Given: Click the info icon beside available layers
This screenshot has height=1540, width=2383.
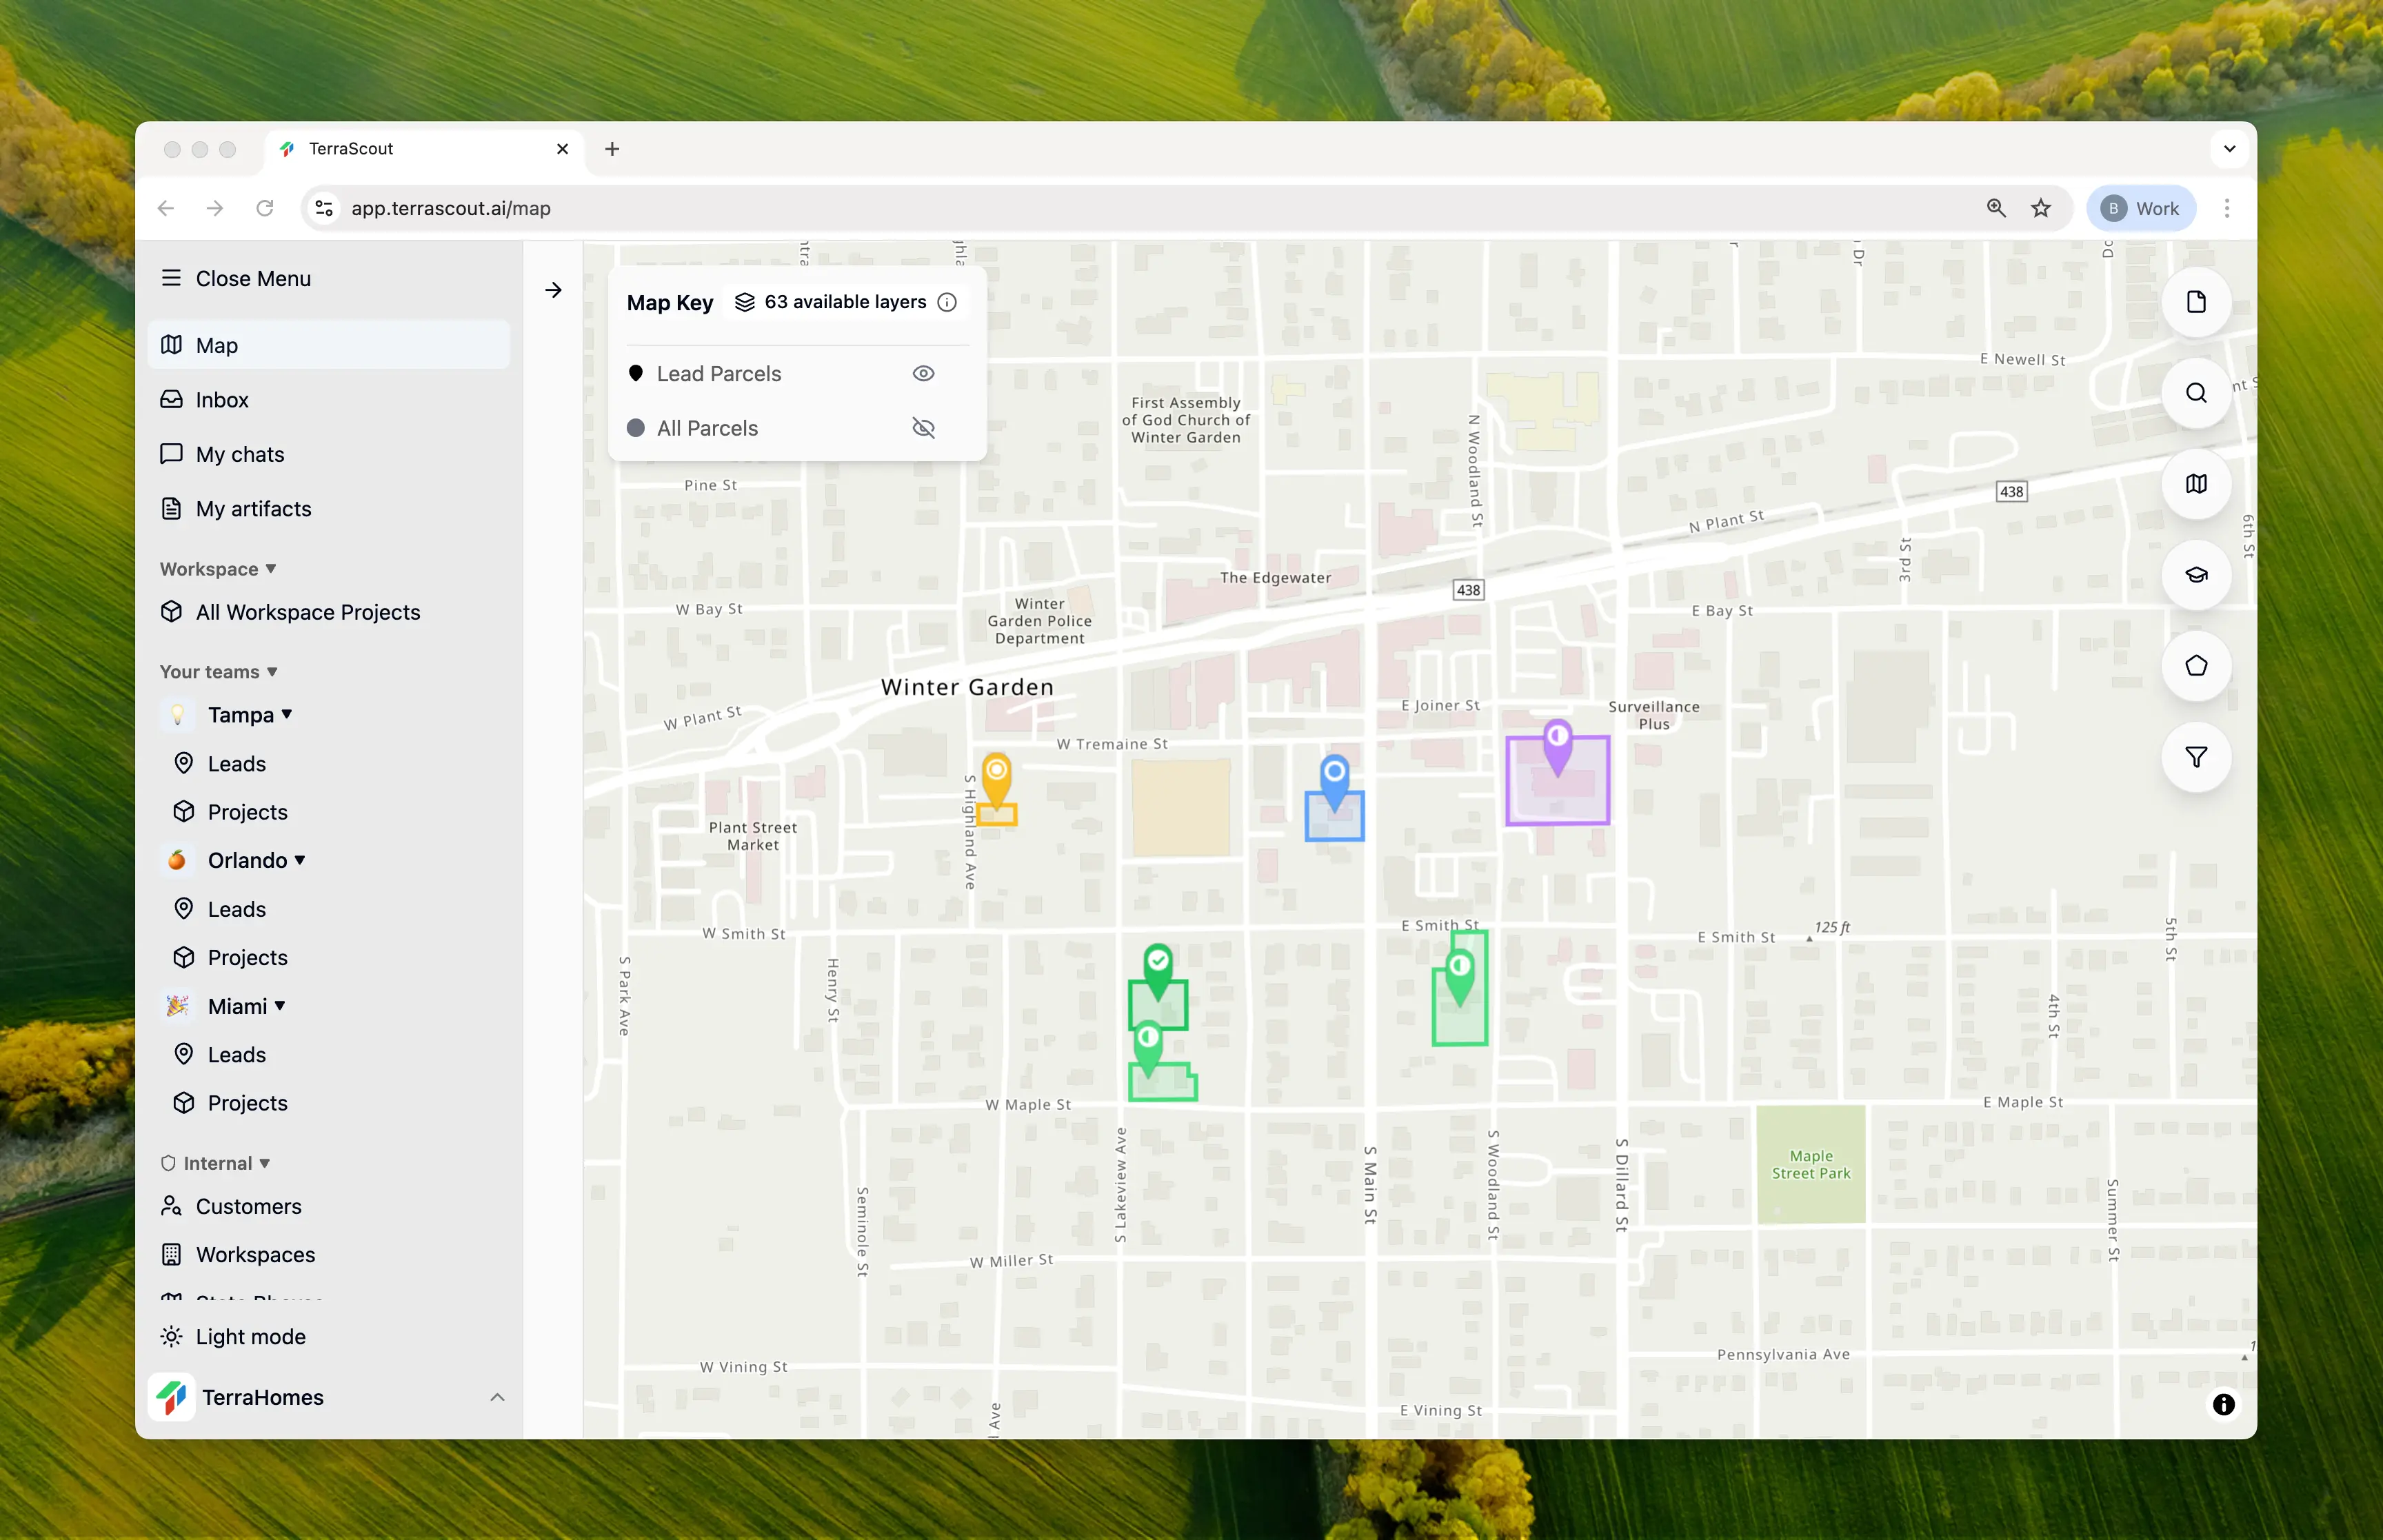Looking at the screenshot, I should [x=946, y=302].
